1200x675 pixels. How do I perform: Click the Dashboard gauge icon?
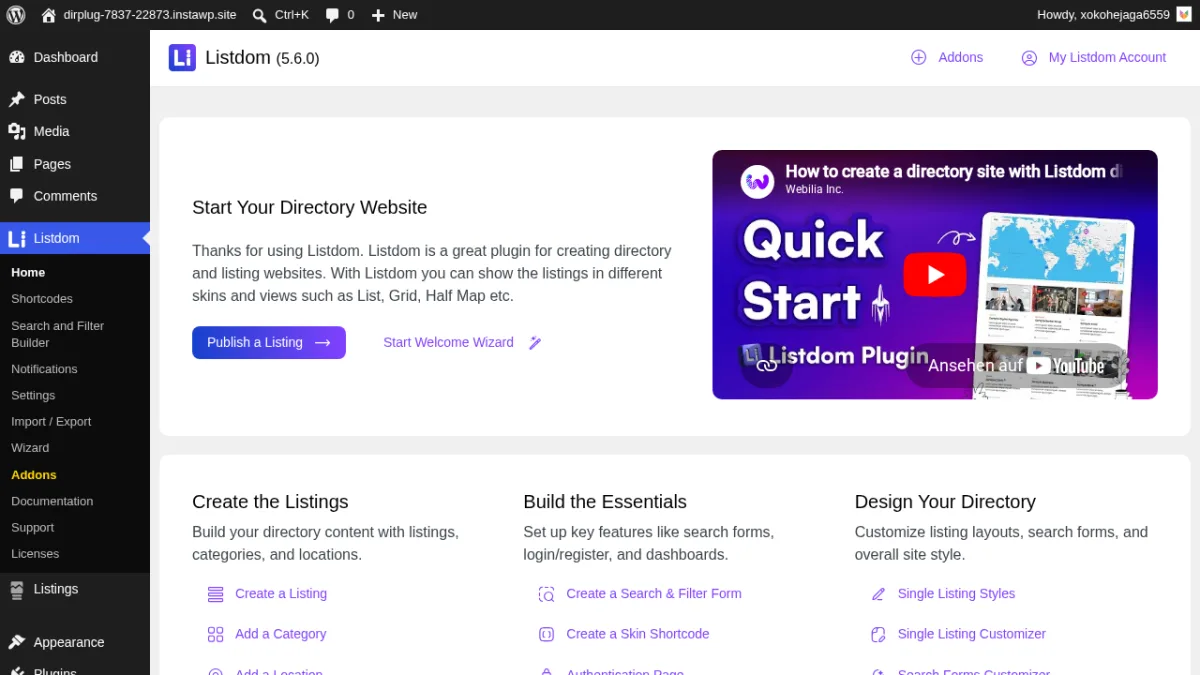click(17, 57)
